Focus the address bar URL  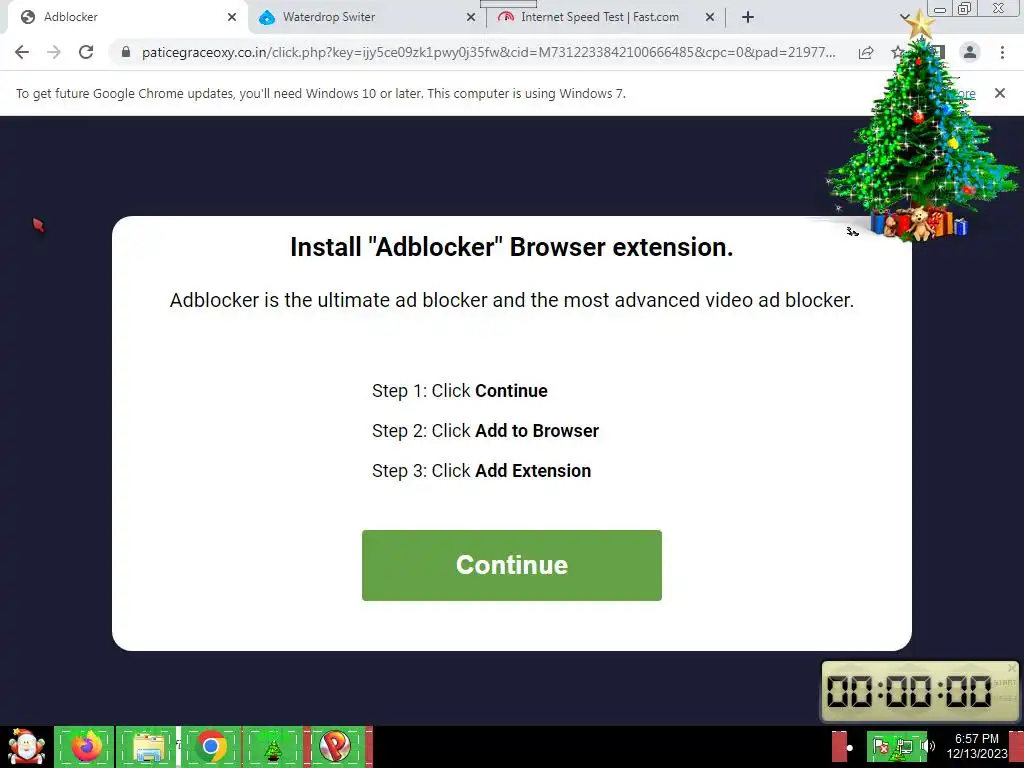[x=488, y=52]
